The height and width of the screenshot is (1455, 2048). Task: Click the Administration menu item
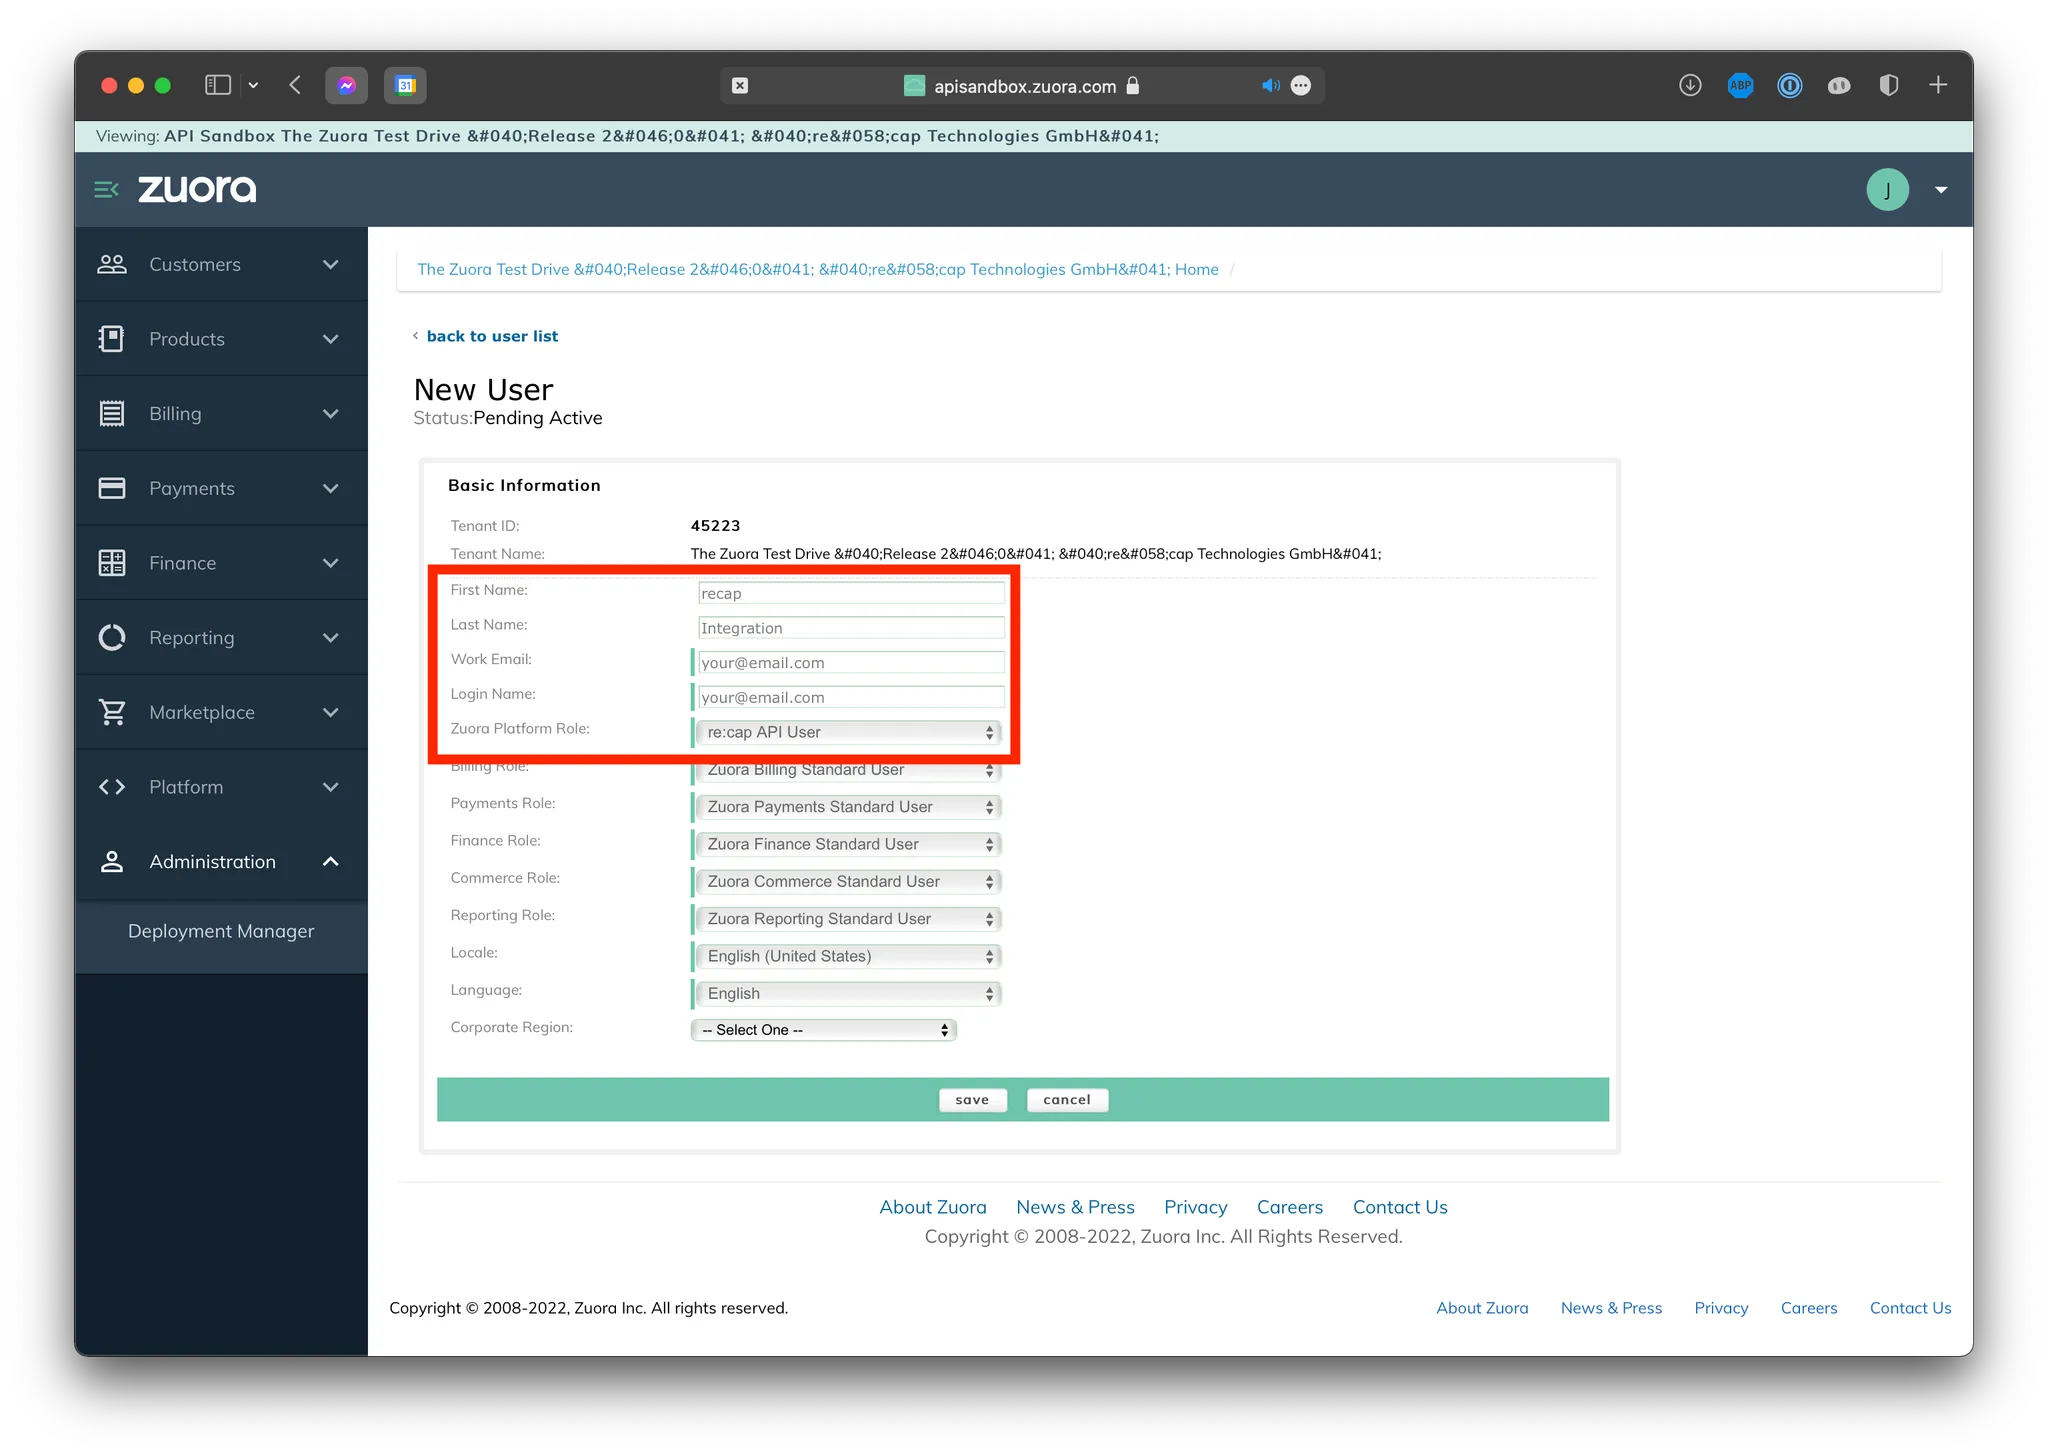211,860
